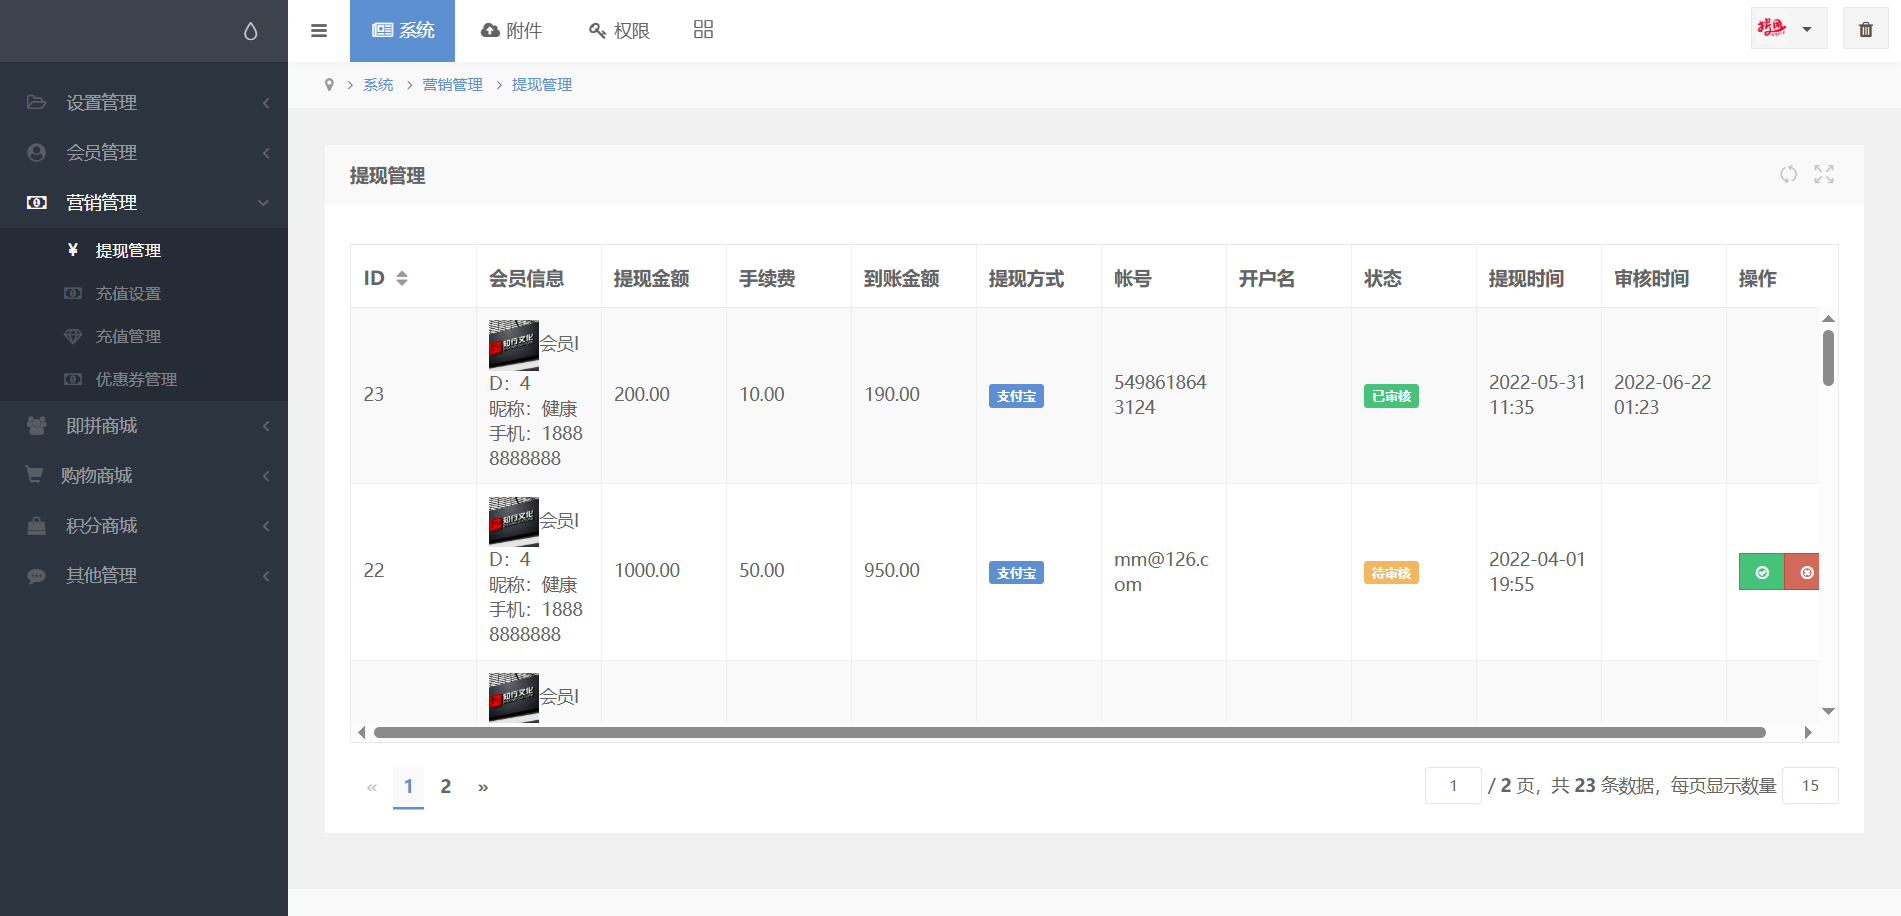The image size is (1901, 916).
Task: Switch to the 附件 top tab
Action: pos(511,31)
